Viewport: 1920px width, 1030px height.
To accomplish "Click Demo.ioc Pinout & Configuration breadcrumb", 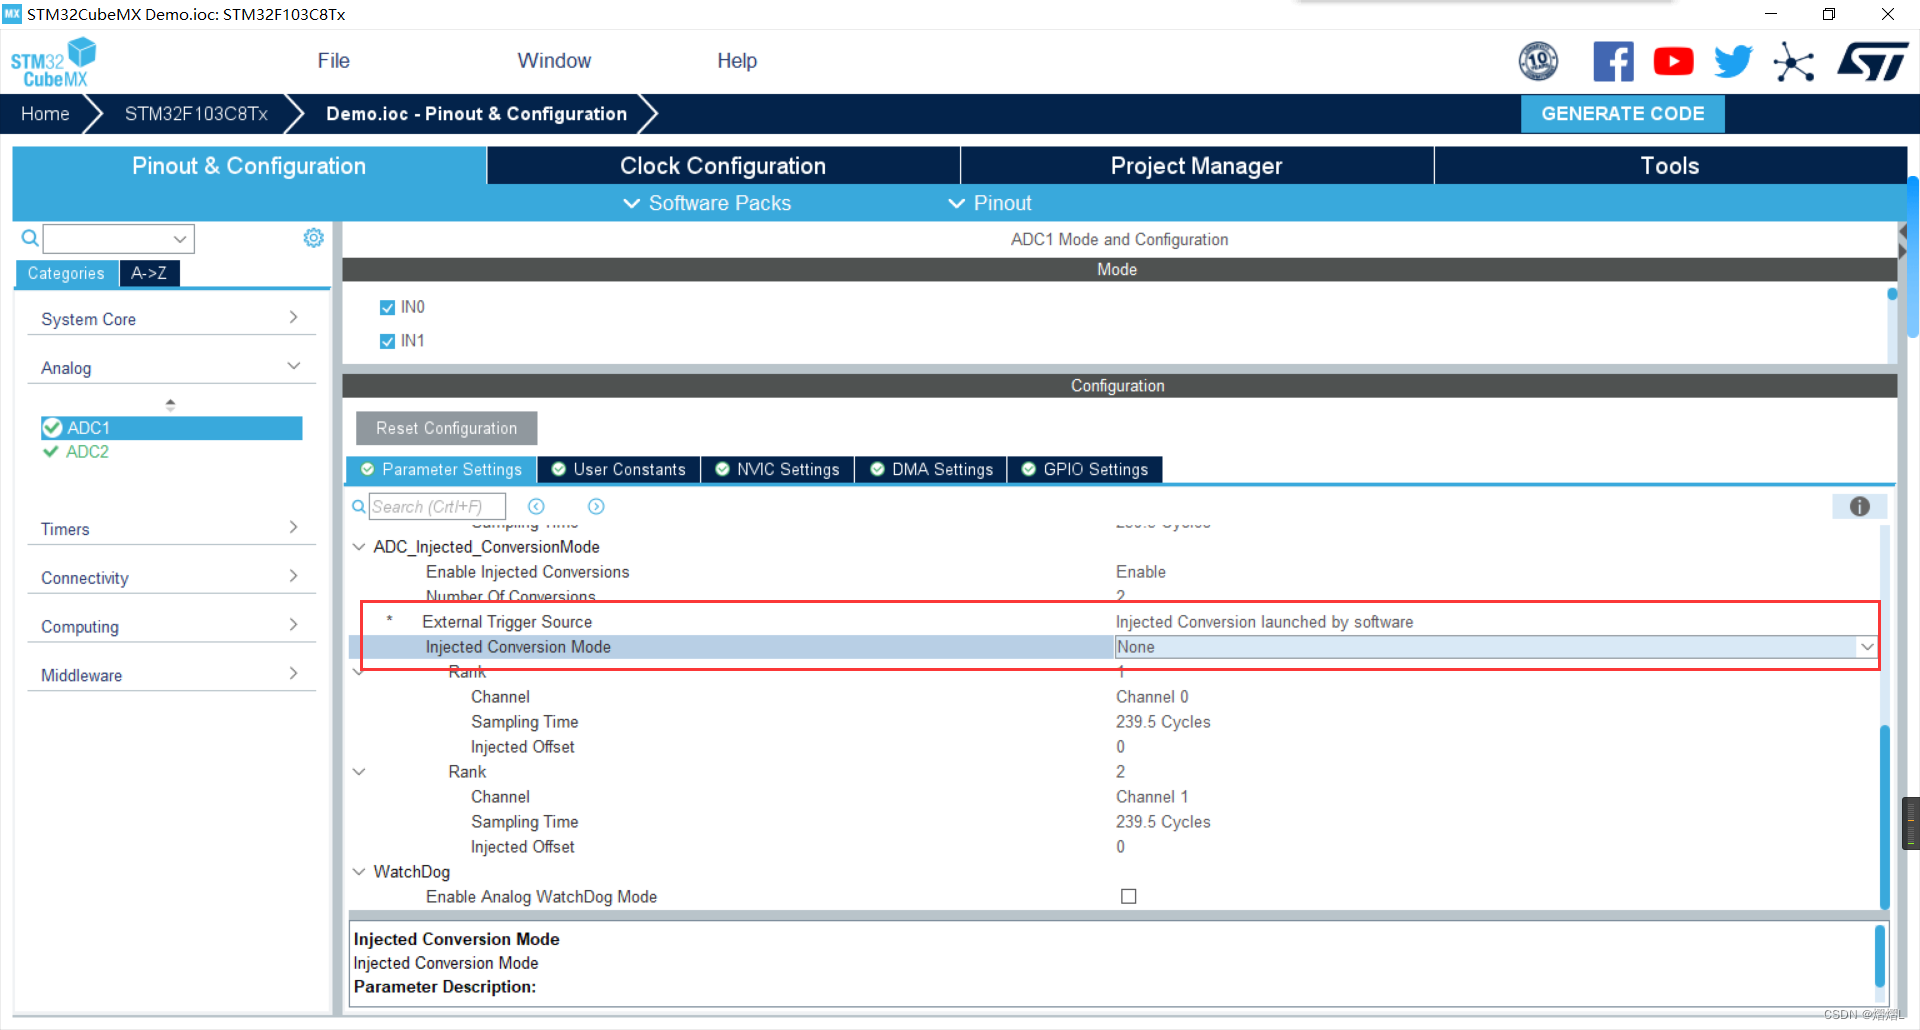I will coord(476,114).
